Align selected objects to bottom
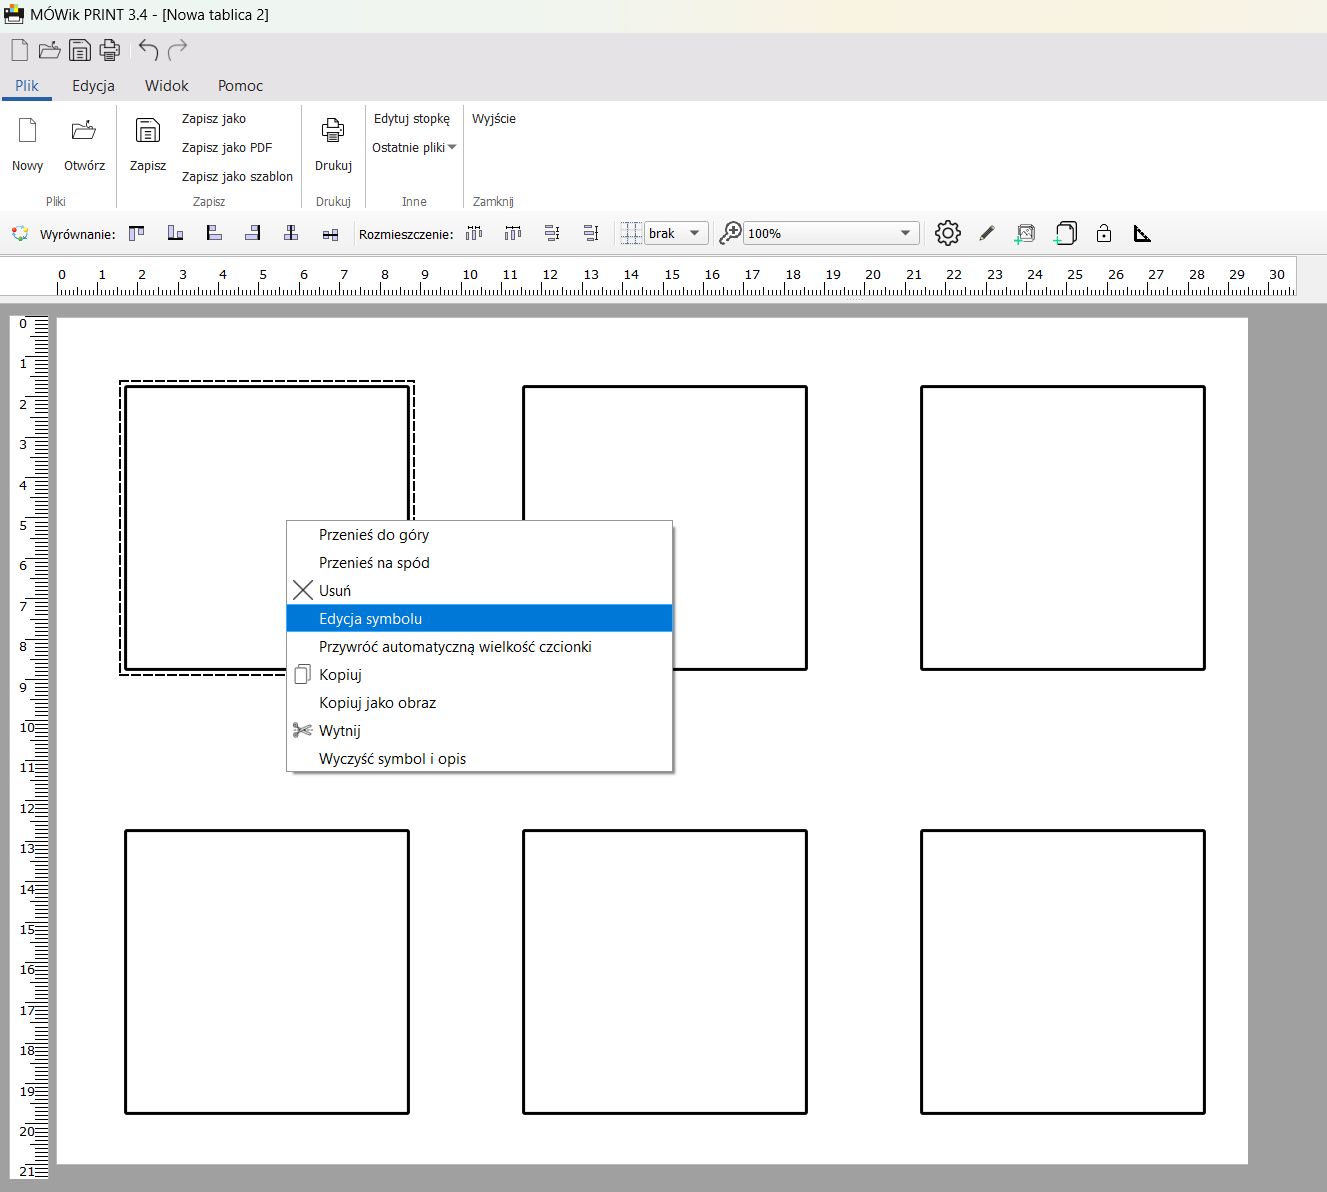The width and height of the screenshot is (1327, 1192). tap(176, 233)
